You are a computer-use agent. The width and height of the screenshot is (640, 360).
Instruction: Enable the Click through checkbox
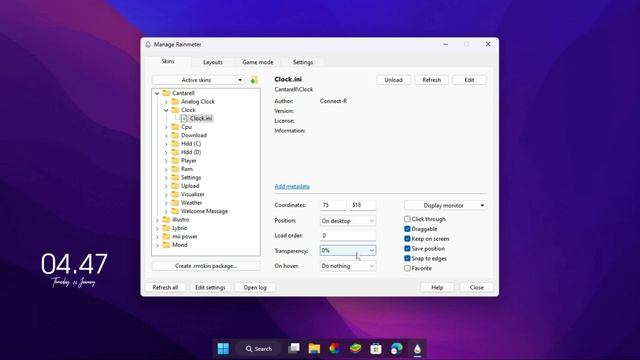click(407, 219)
